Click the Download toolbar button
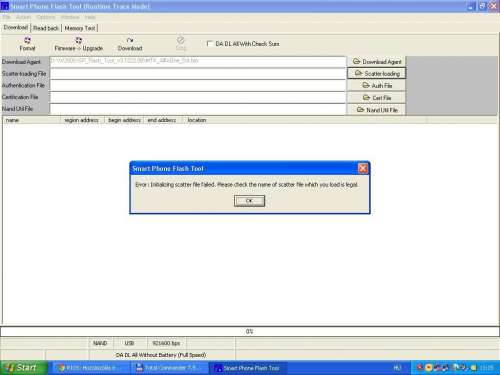The width and height of the screenshot is (500, 375). click(x=130, y=44)
